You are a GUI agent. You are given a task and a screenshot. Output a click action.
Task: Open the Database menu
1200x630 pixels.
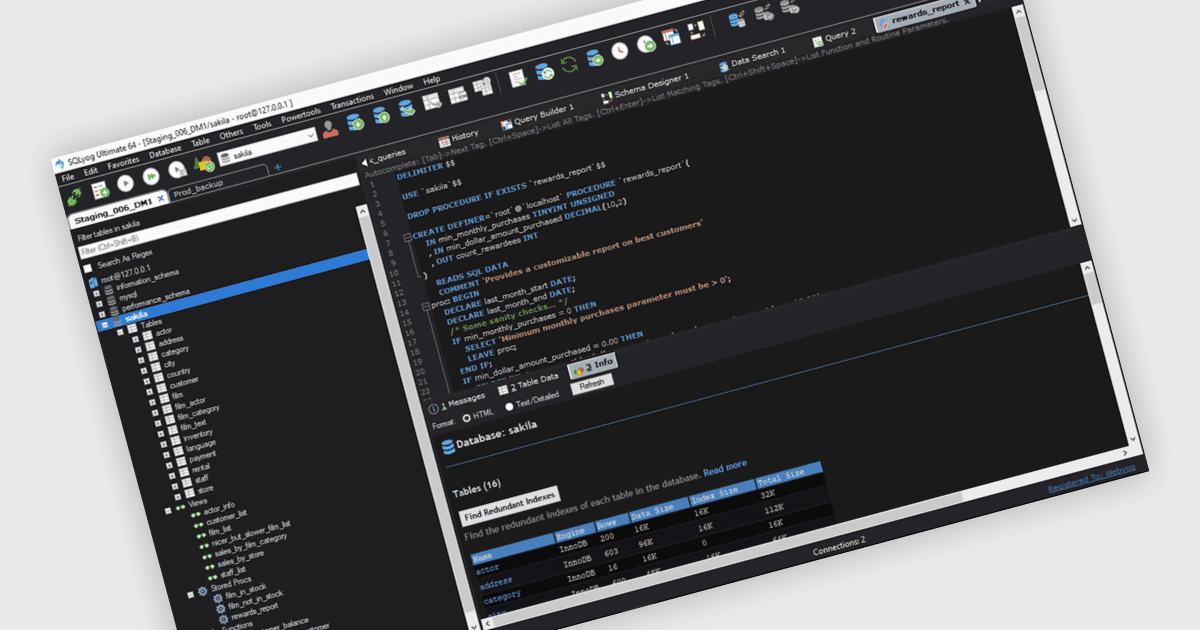pyautogui.click(x=166, y=151)
